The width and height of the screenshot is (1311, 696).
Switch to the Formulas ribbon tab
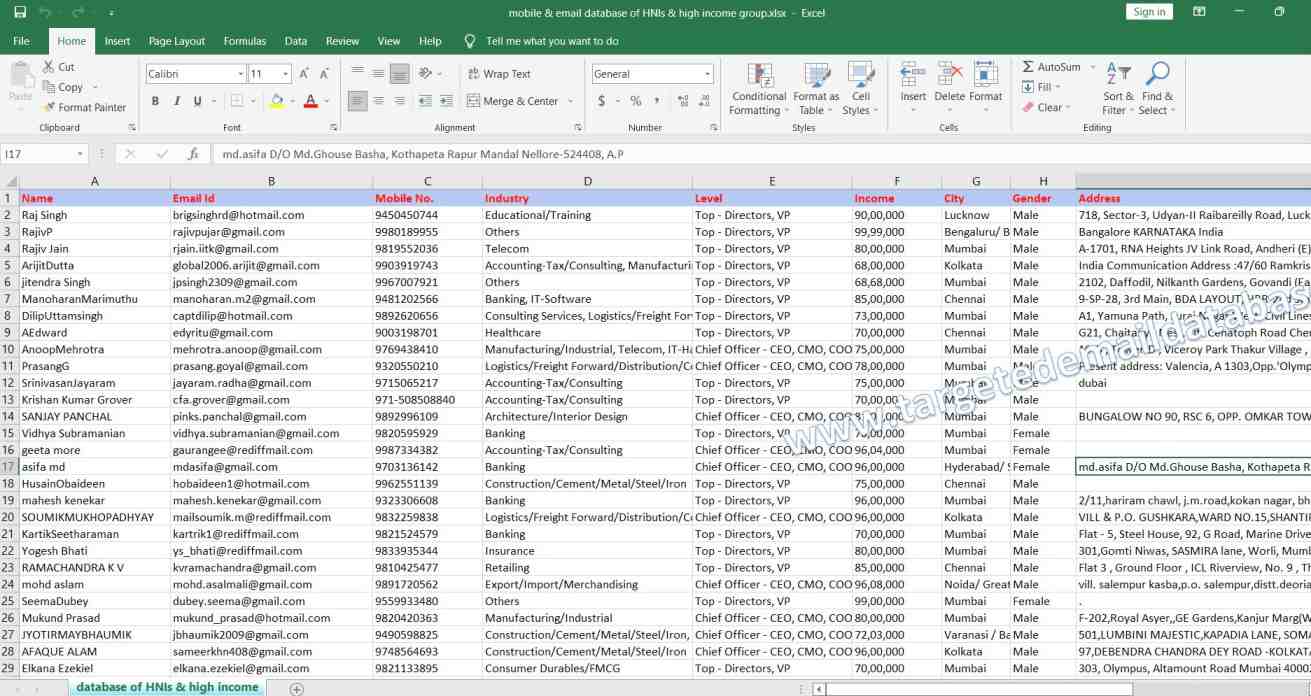click(244, 41)
